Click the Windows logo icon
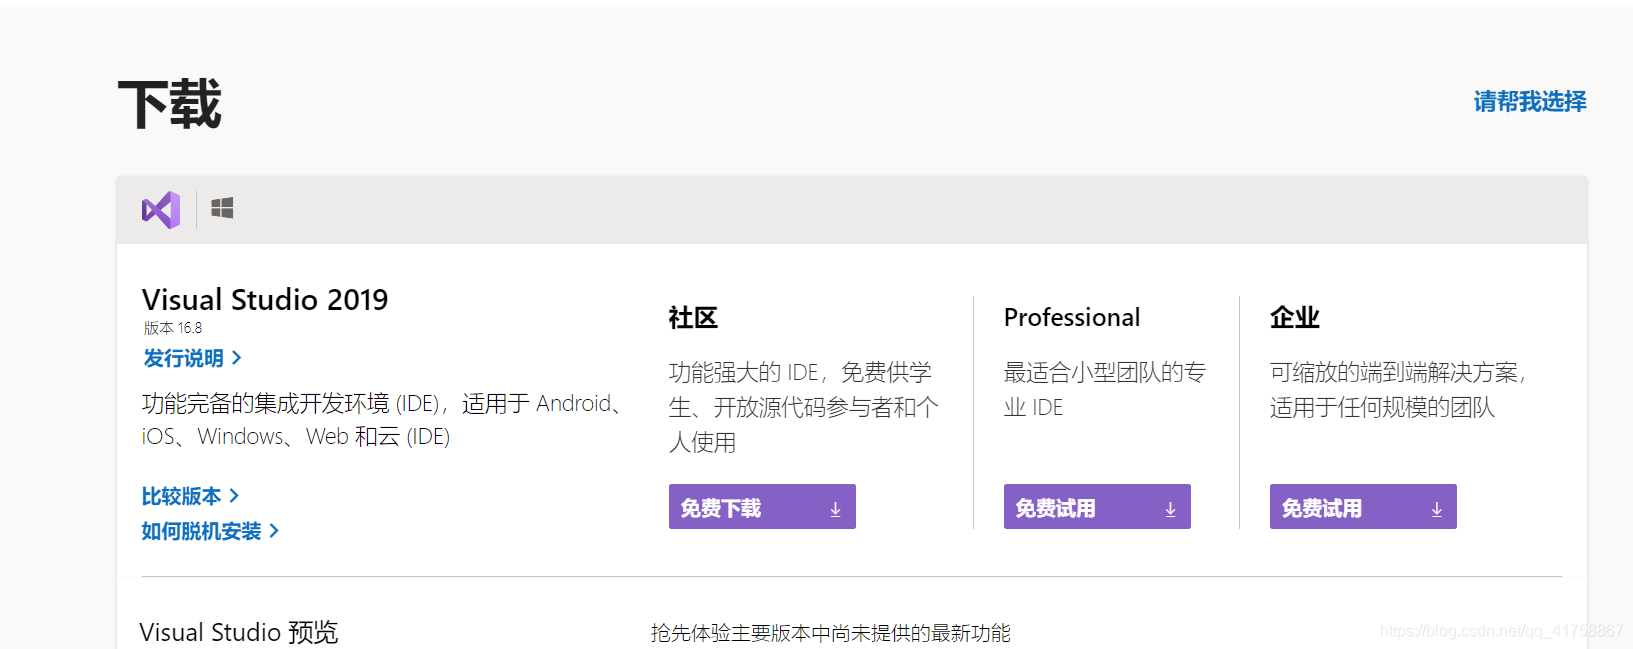Image resolution: width=1633 pixels, height=649 pixels. [222, 208]
